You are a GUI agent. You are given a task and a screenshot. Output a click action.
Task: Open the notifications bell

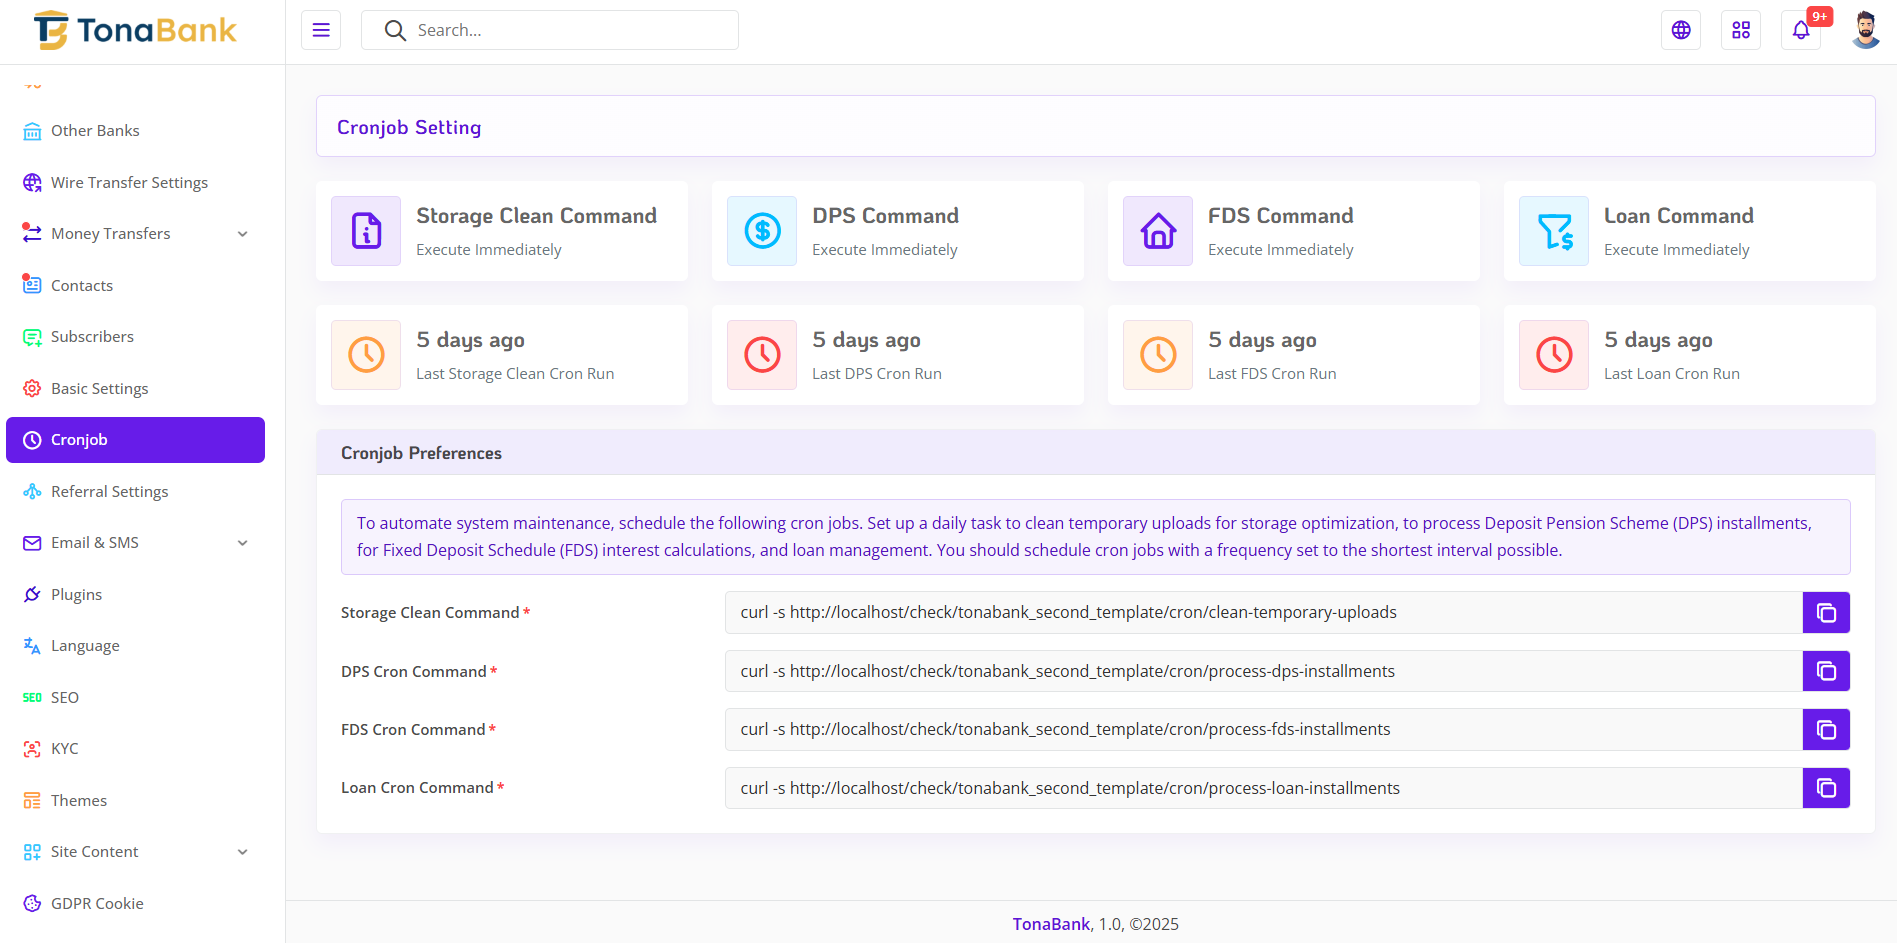click(x=1800, y=30)
